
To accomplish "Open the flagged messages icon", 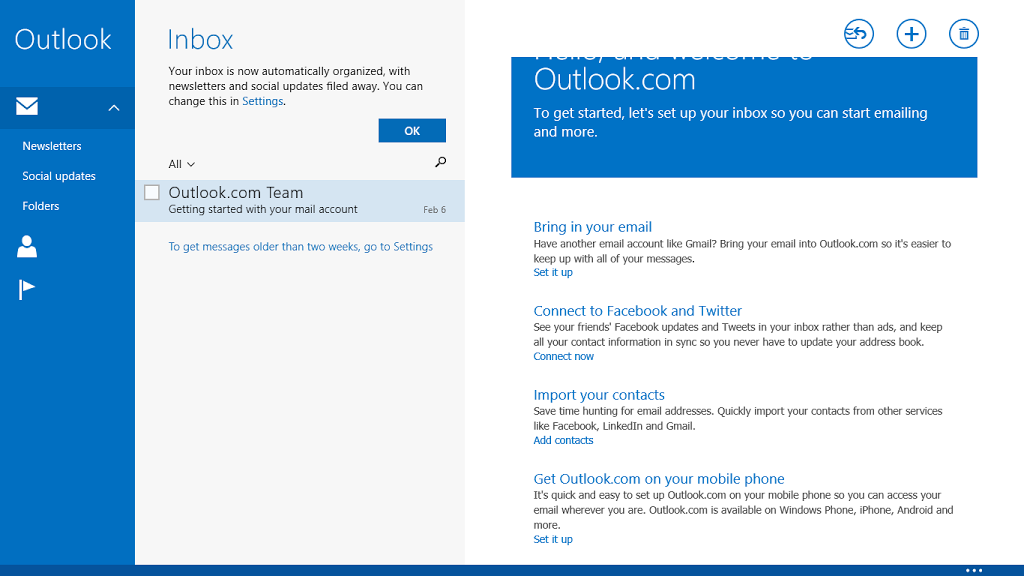I will [27, 290].
